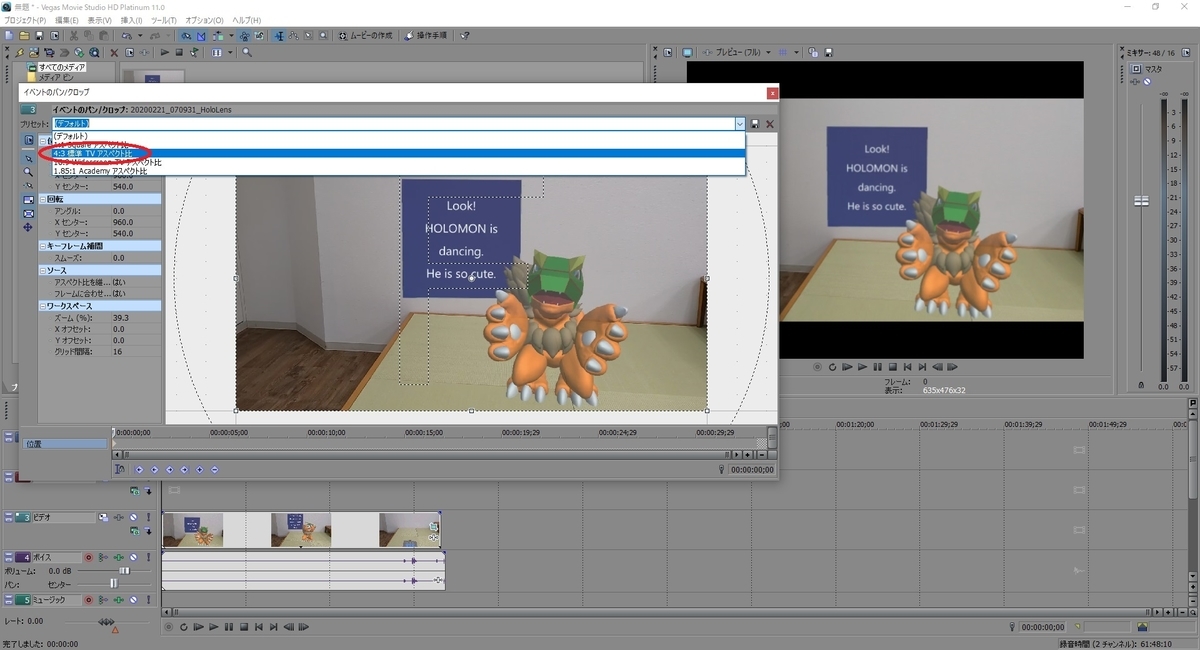This screenshot has height=650, width=1200.
Task: Collapse the ワークスペース property group
Action: [x=43, y=305]
